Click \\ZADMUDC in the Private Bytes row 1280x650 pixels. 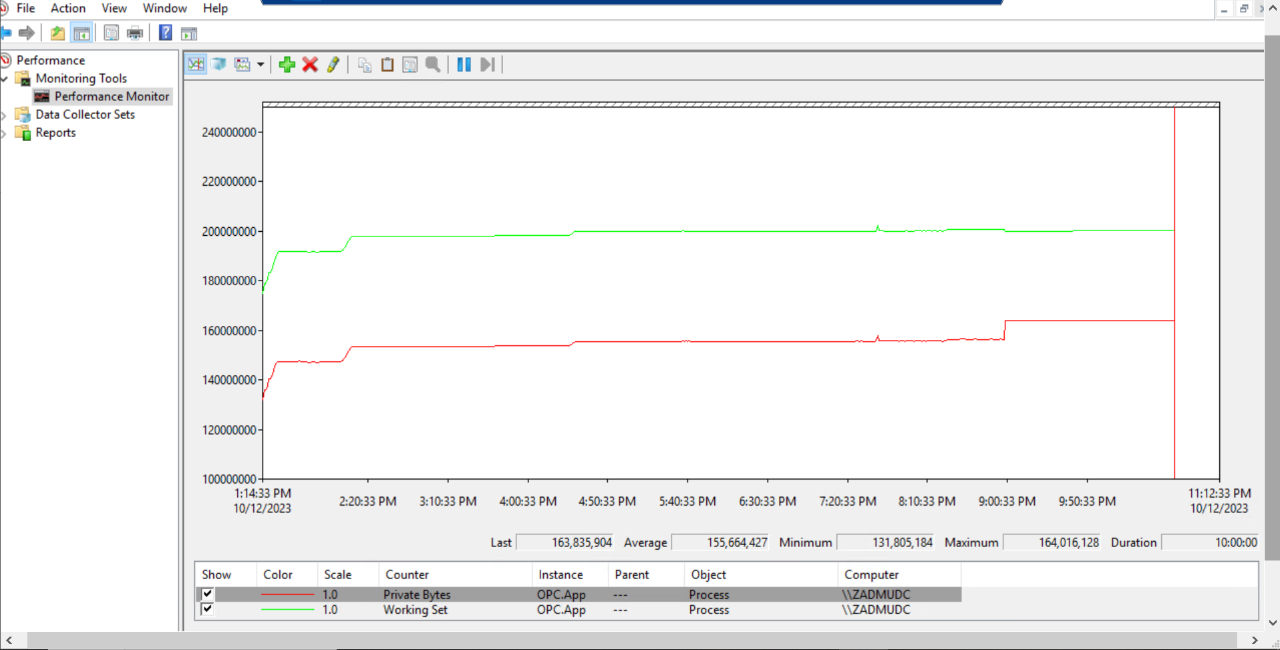coord(877,595)
